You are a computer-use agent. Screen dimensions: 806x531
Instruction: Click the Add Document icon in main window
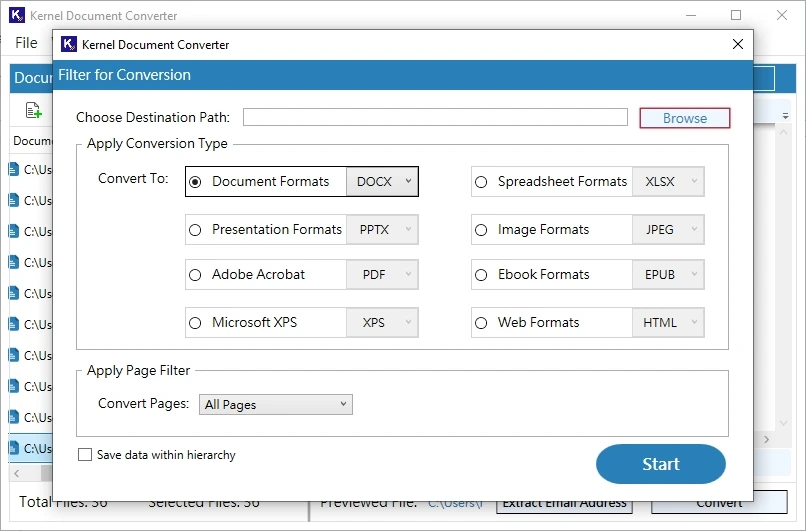33,110
